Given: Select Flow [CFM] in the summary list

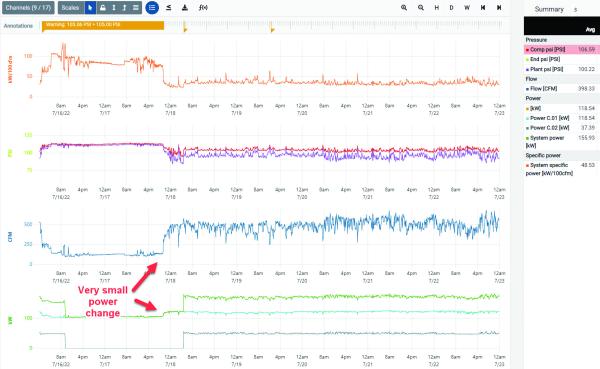Looking at the screenshot, I should click(x=562, y=88).
